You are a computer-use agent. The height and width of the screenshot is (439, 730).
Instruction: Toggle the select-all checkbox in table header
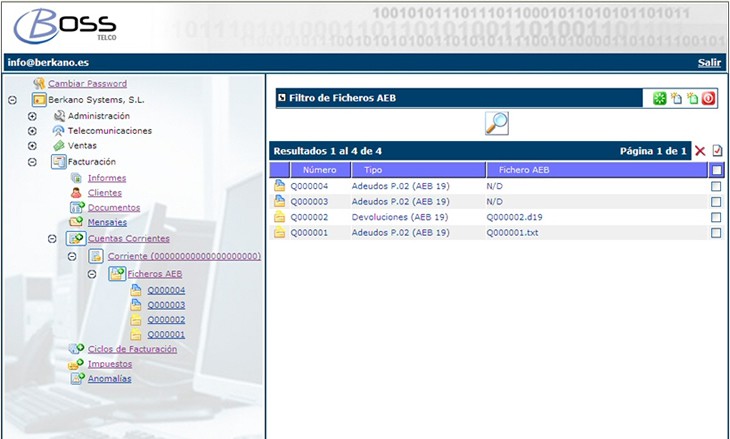pyautogui.click(x=715, y=170)
